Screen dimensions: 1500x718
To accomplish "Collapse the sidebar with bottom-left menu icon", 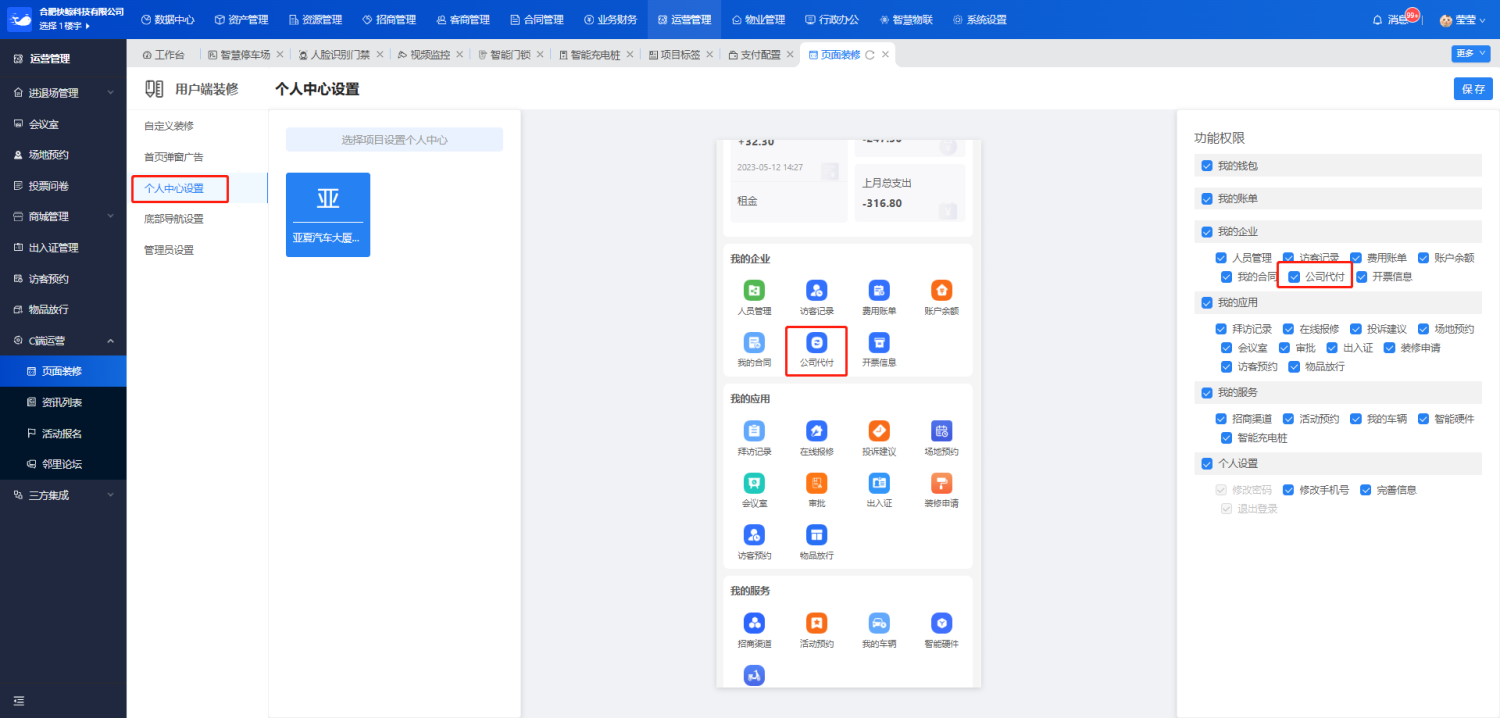I will point(18,700).
